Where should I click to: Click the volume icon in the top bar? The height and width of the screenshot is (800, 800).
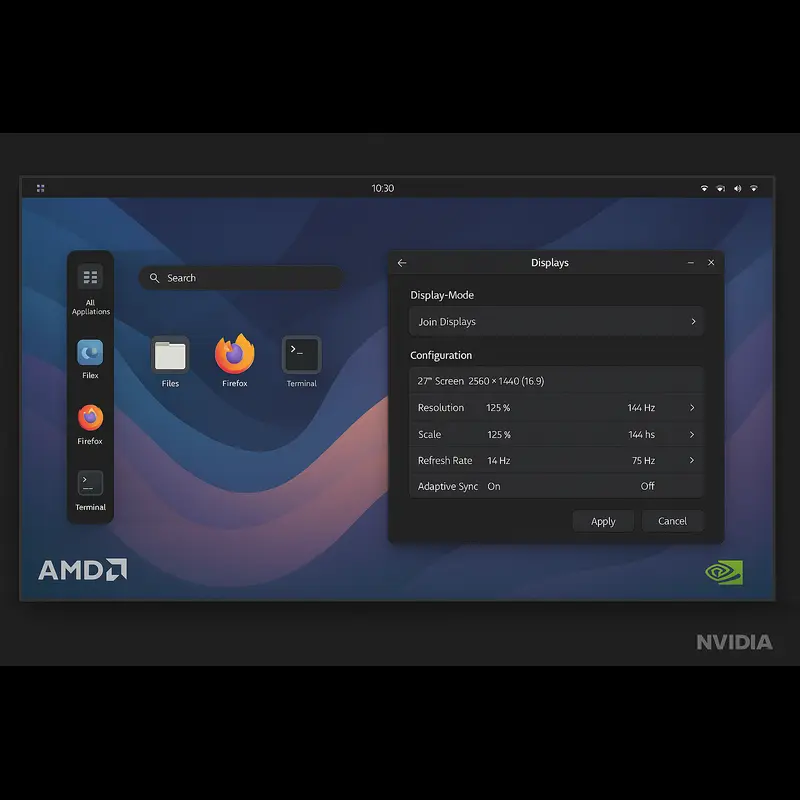click(x=737, y=187)
